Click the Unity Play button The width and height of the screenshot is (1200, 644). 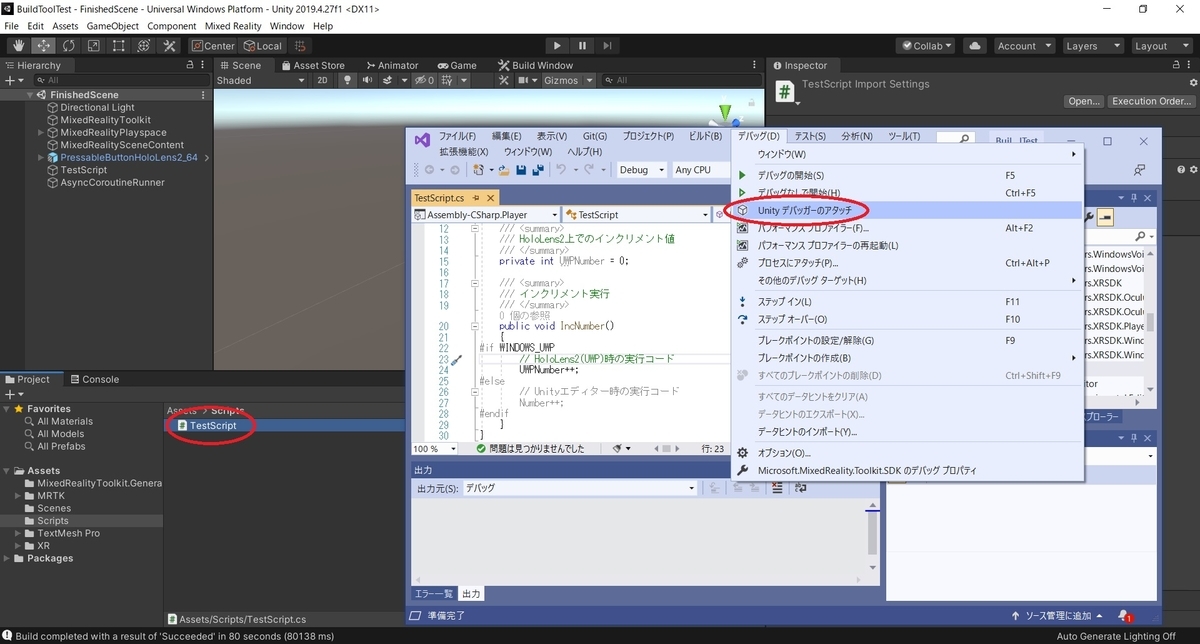[x=558, y=46]
